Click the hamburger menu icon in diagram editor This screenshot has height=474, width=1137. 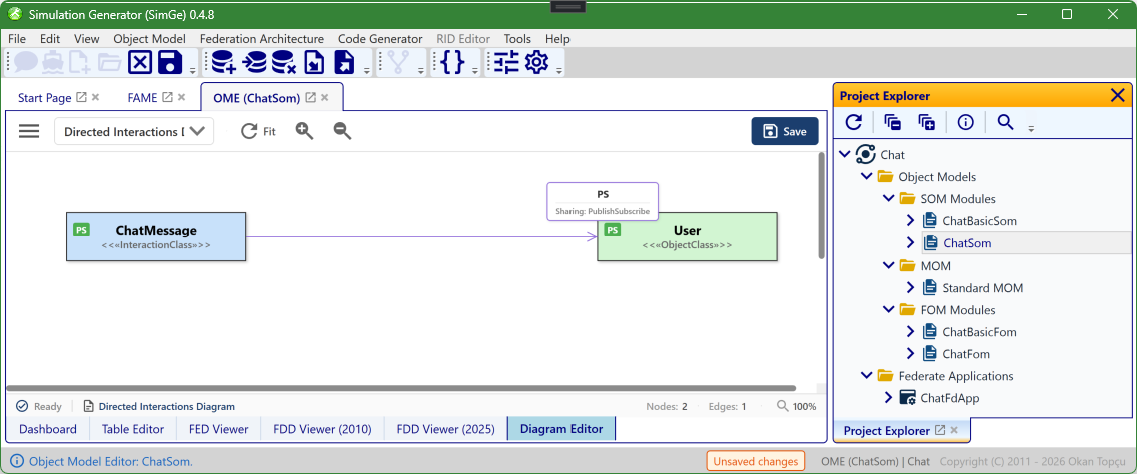(x=29, y=131)
